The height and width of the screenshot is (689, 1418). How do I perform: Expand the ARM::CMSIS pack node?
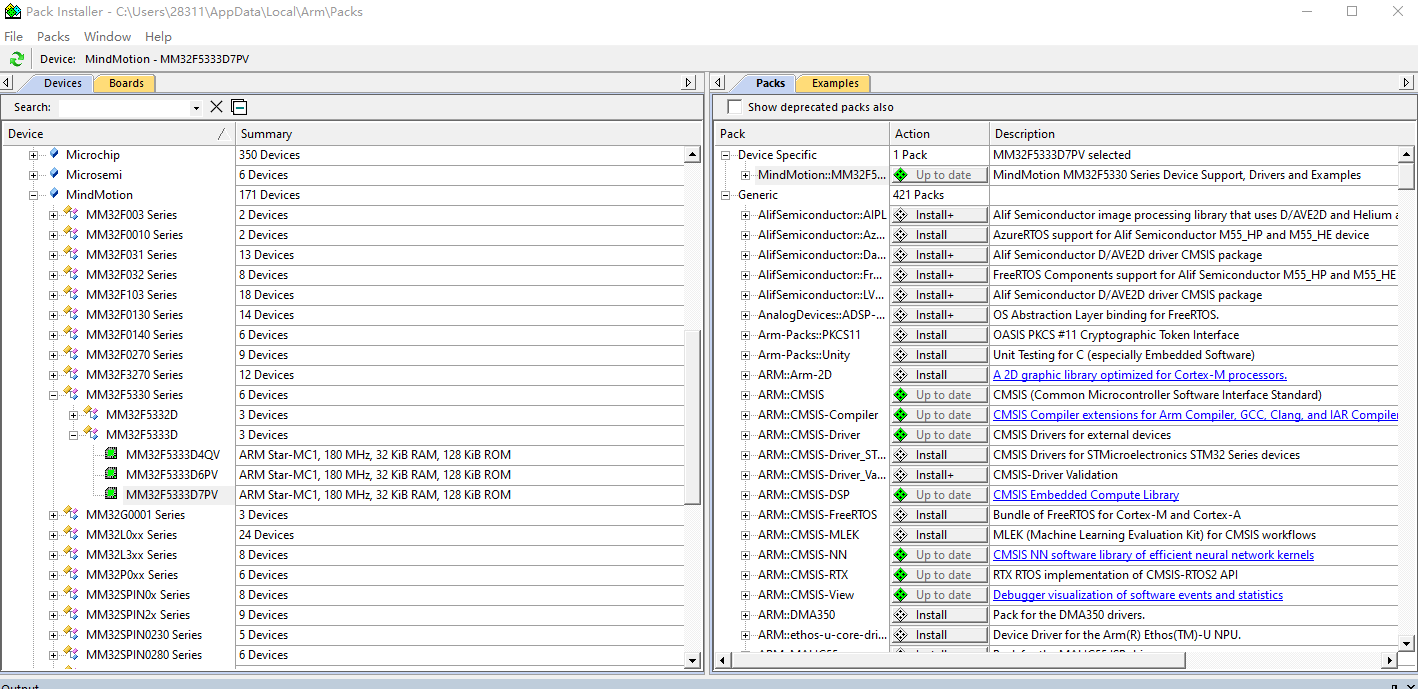[x=745, y=395]
